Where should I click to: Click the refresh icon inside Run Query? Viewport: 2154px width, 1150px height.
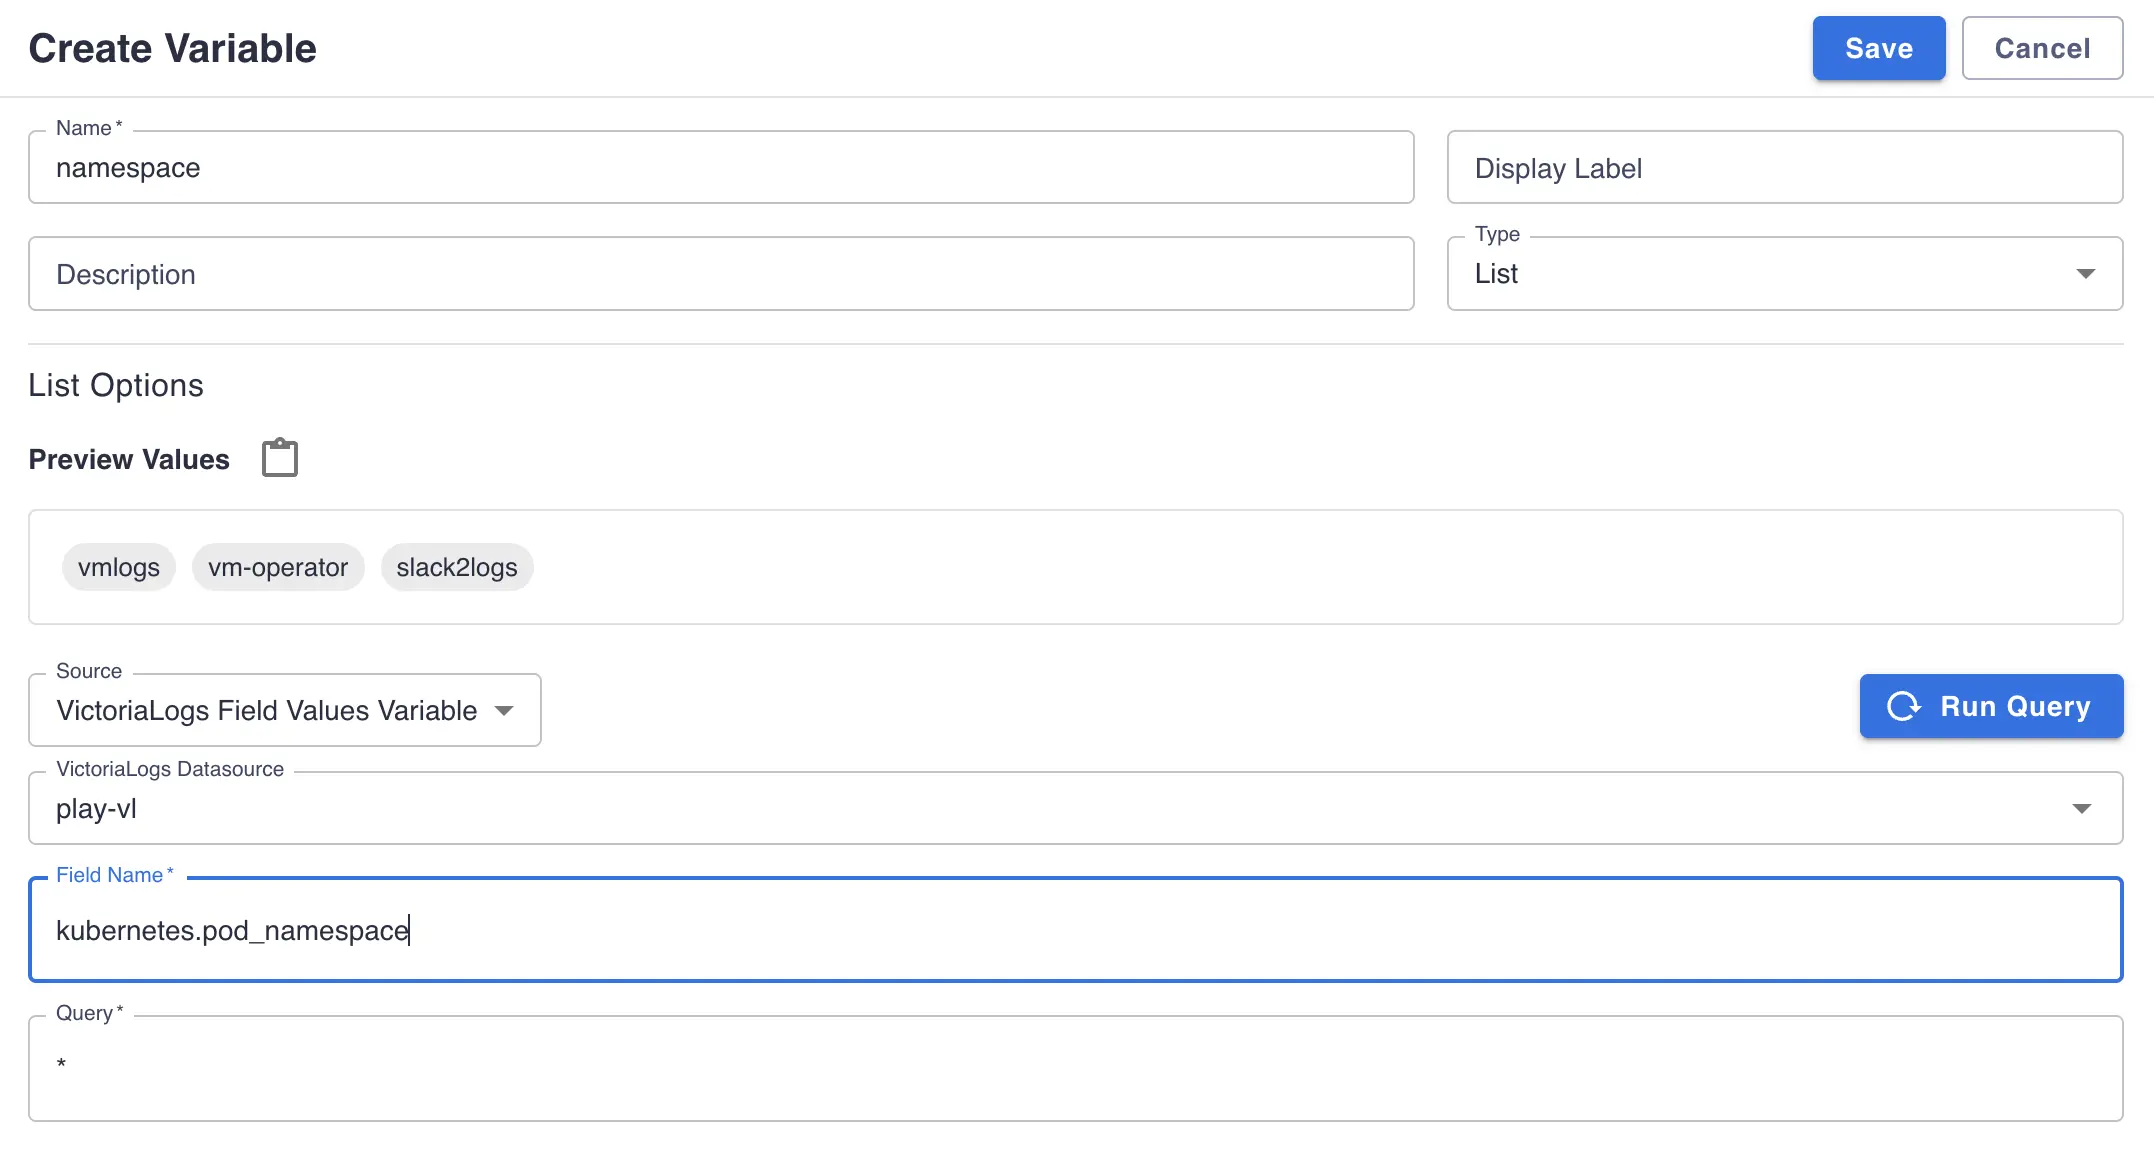click(1905, 706)
